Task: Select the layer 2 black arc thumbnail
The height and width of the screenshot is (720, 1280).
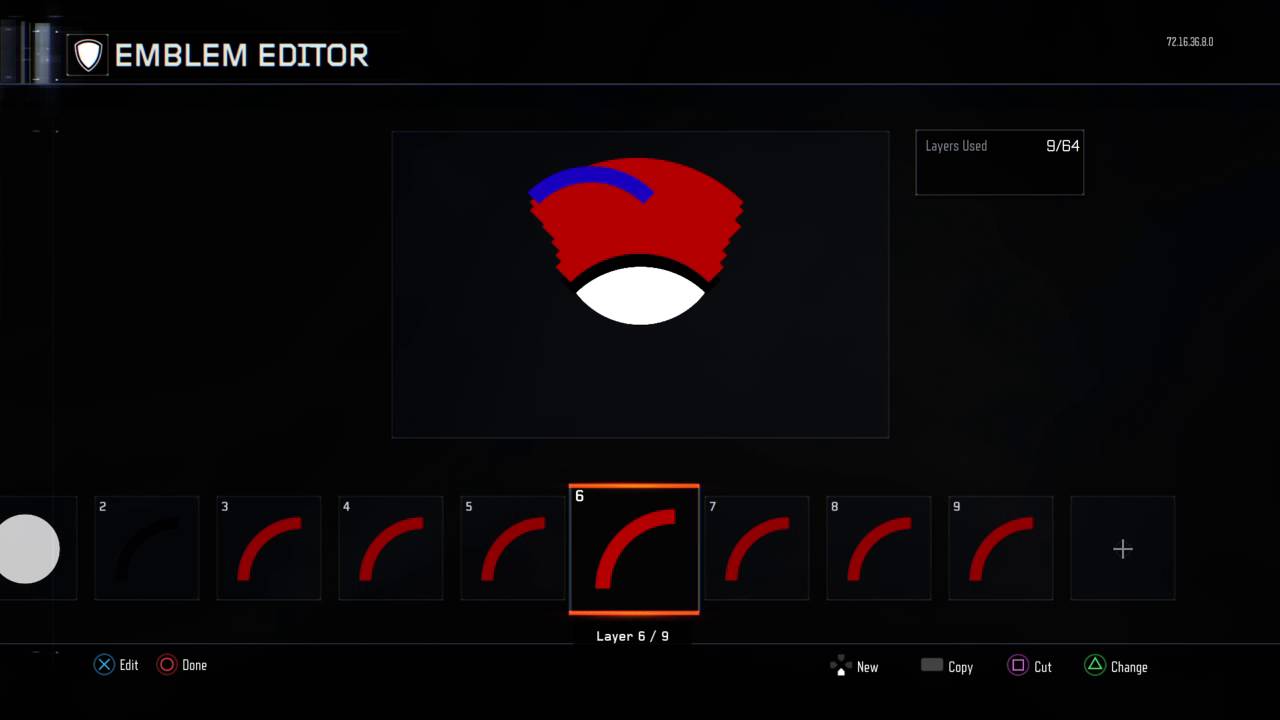Action: coord(147,548)
